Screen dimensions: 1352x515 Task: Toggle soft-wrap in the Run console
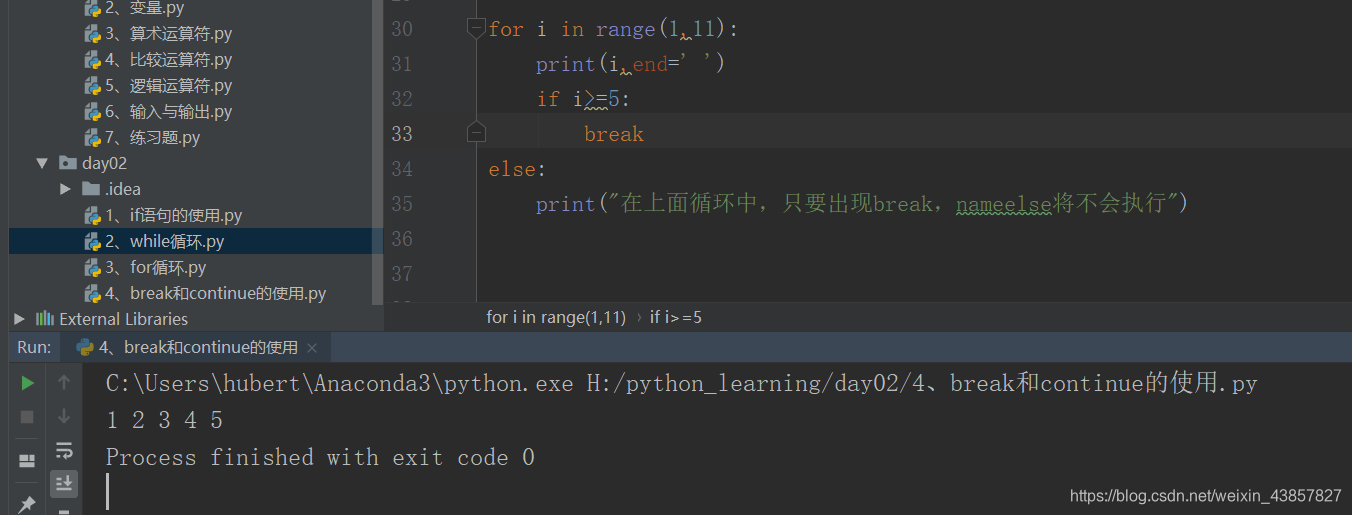coord(64,450)
